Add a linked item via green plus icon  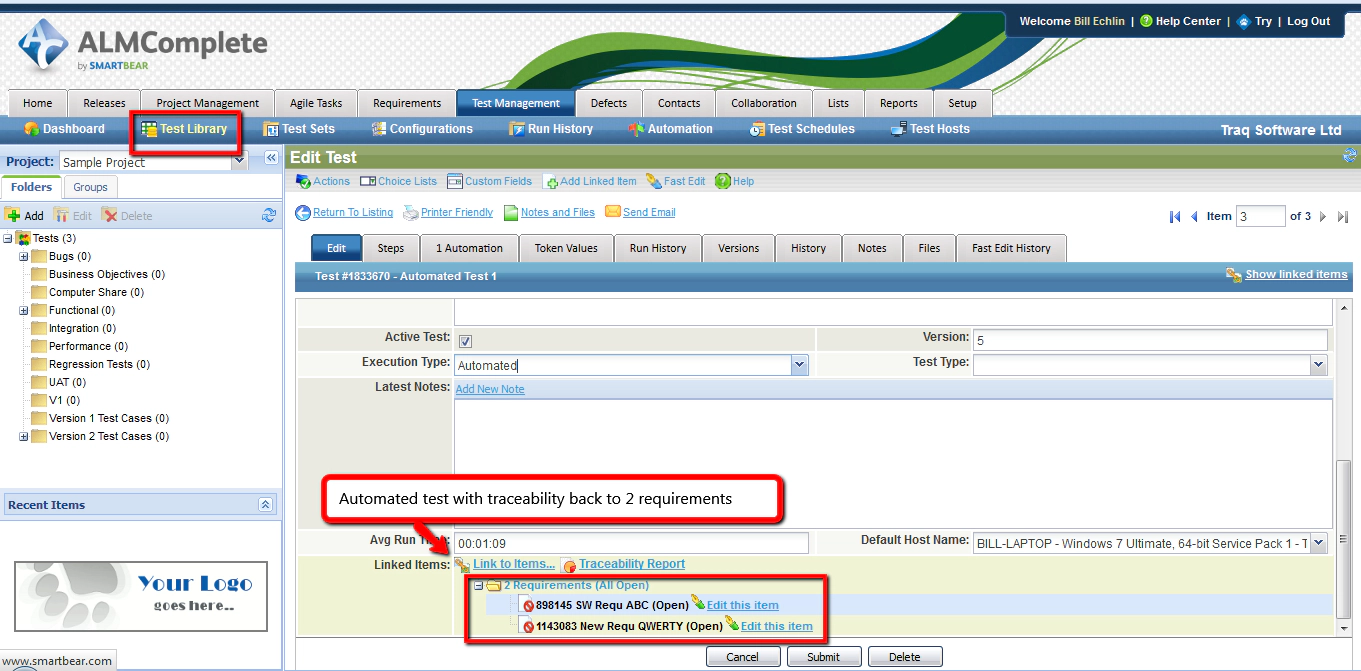[x=553, y=182]
